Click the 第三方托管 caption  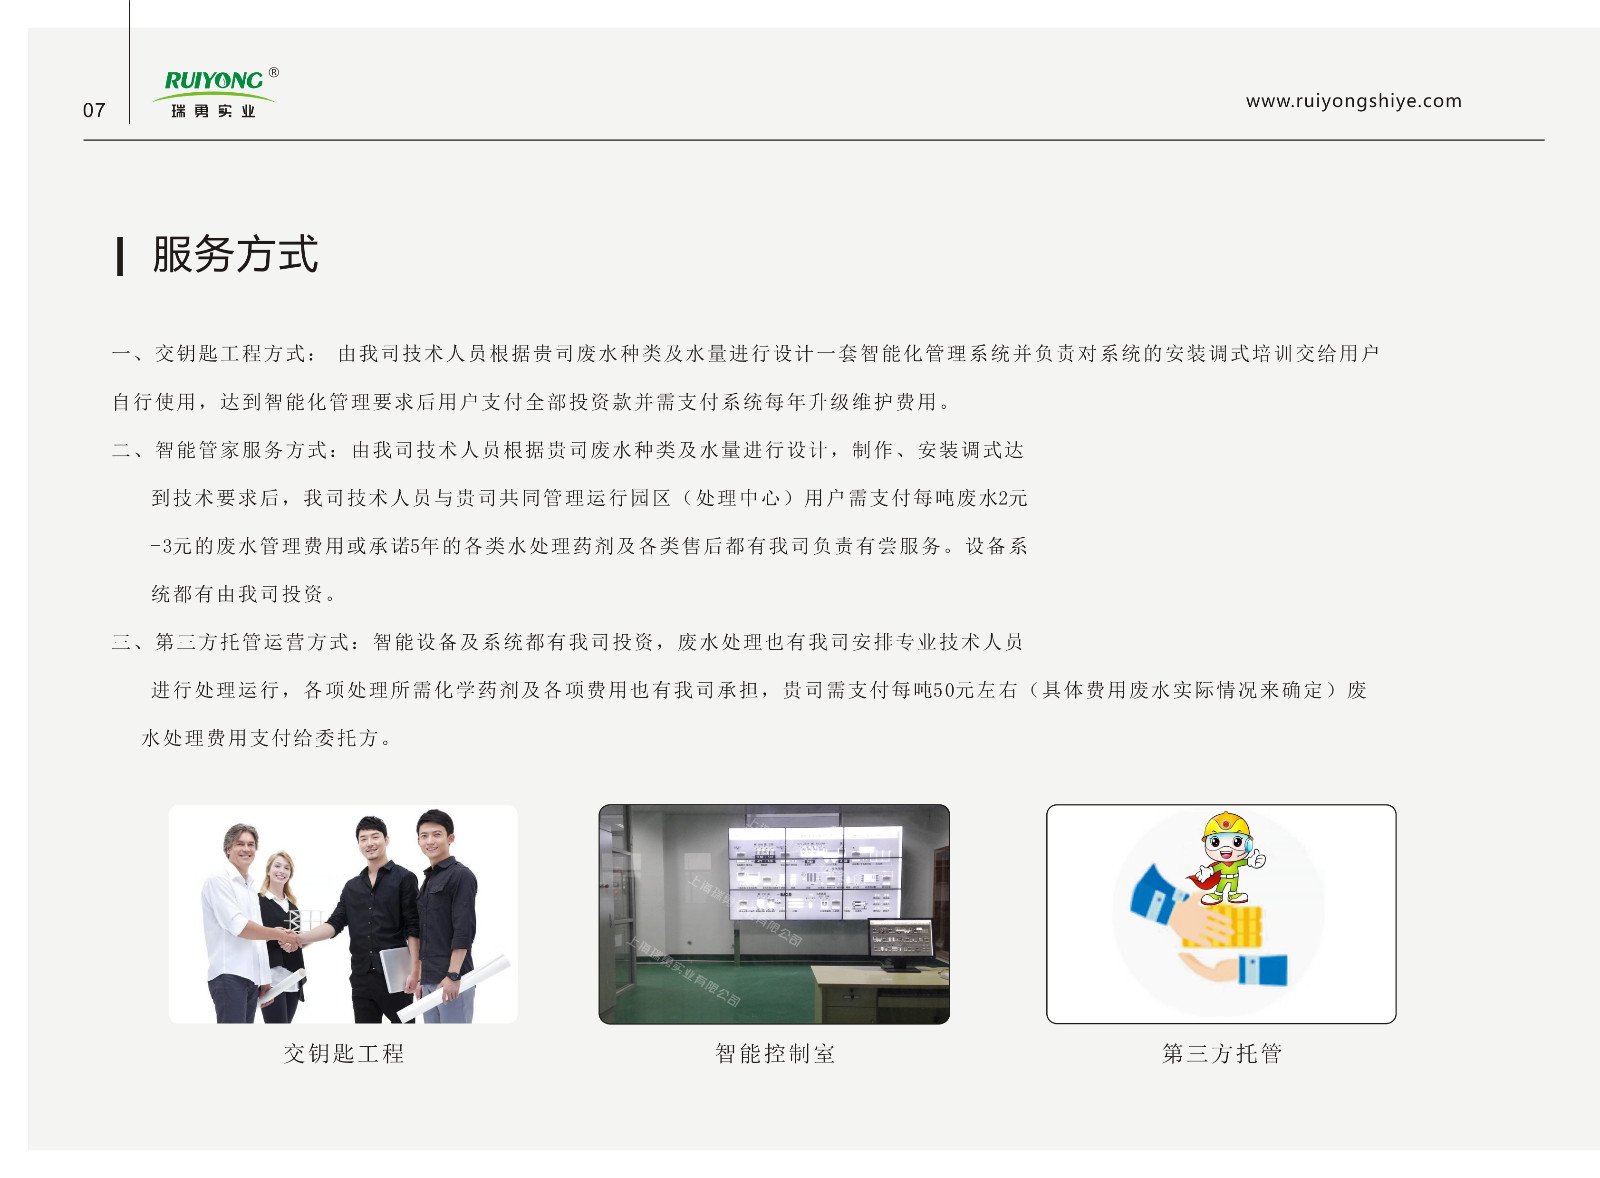click(1222, 1053)
